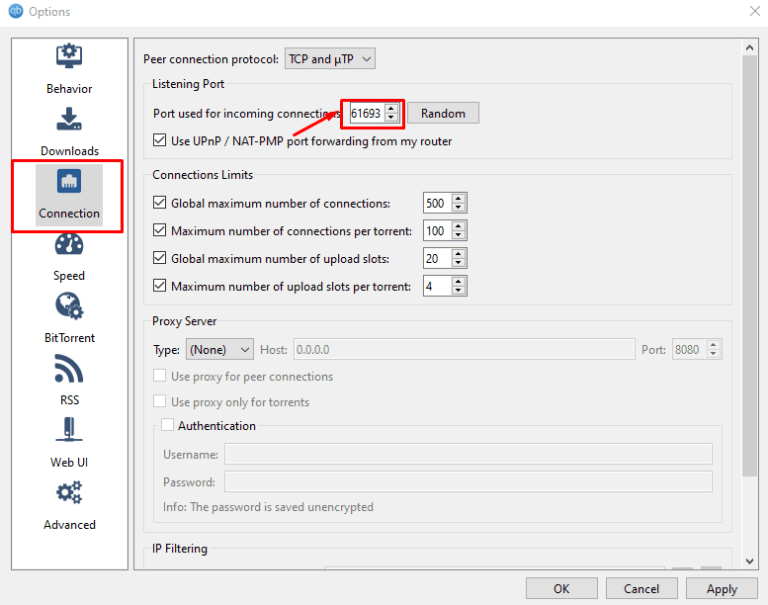
Task: Open Peer connection protocol dropdown
Action: tap(330, 59)
